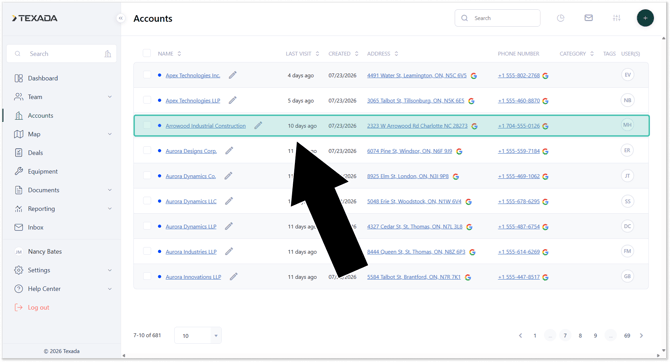This screenshot has width=670, height=362.
Task: Check the box for Apex Technologies Inc.
Action: pos(147,75)
